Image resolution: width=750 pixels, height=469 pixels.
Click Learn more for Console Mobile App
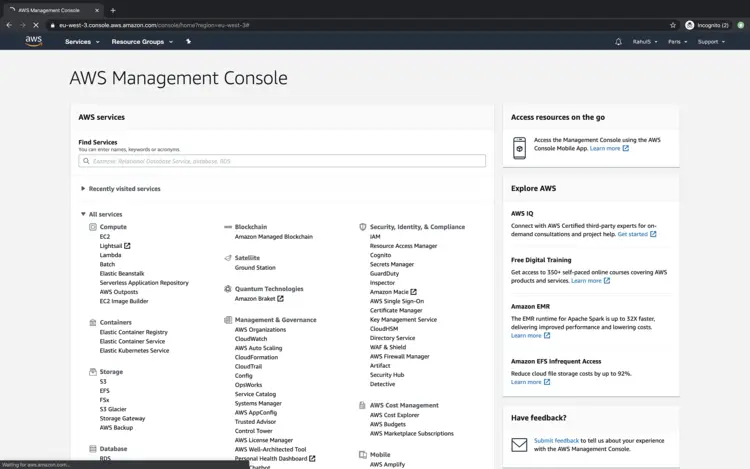pos(609,149)
